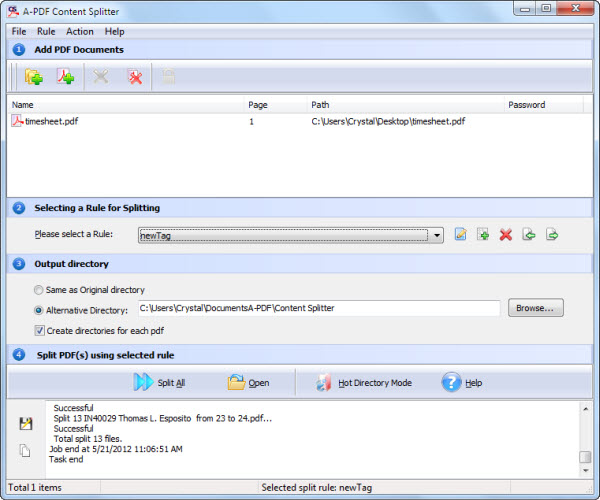The image size is (600, 500).
Task: Click the app icon in title bar
Action: pyautogui.click(x=13, y=11)
